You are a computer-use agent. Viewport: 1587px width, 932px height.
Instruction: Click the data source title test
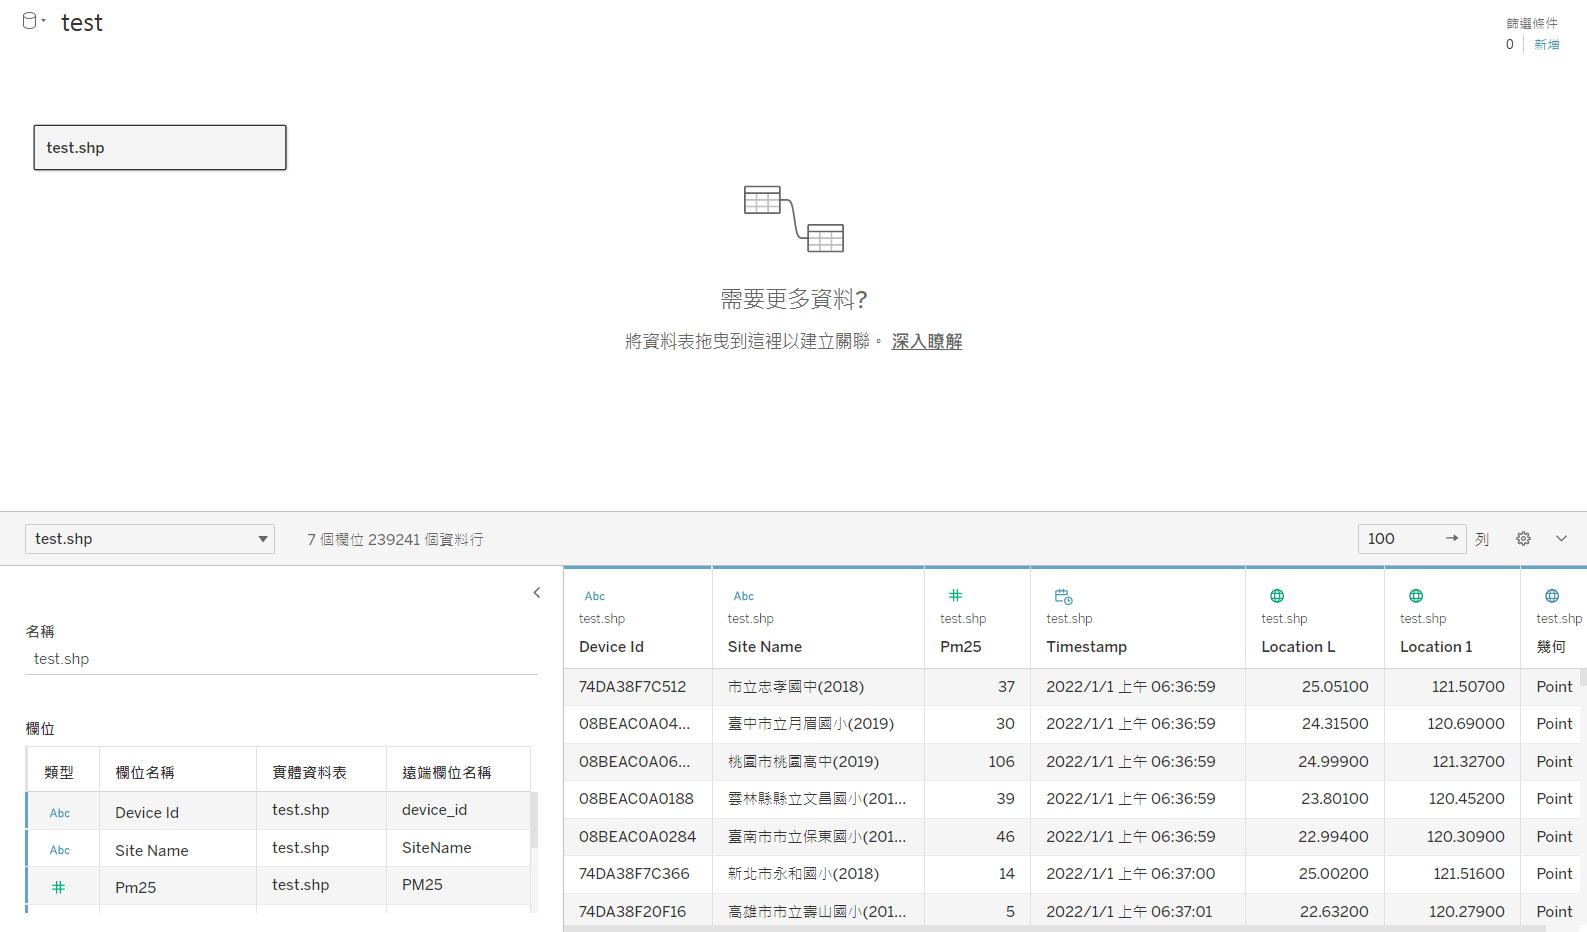click(82, 23)
